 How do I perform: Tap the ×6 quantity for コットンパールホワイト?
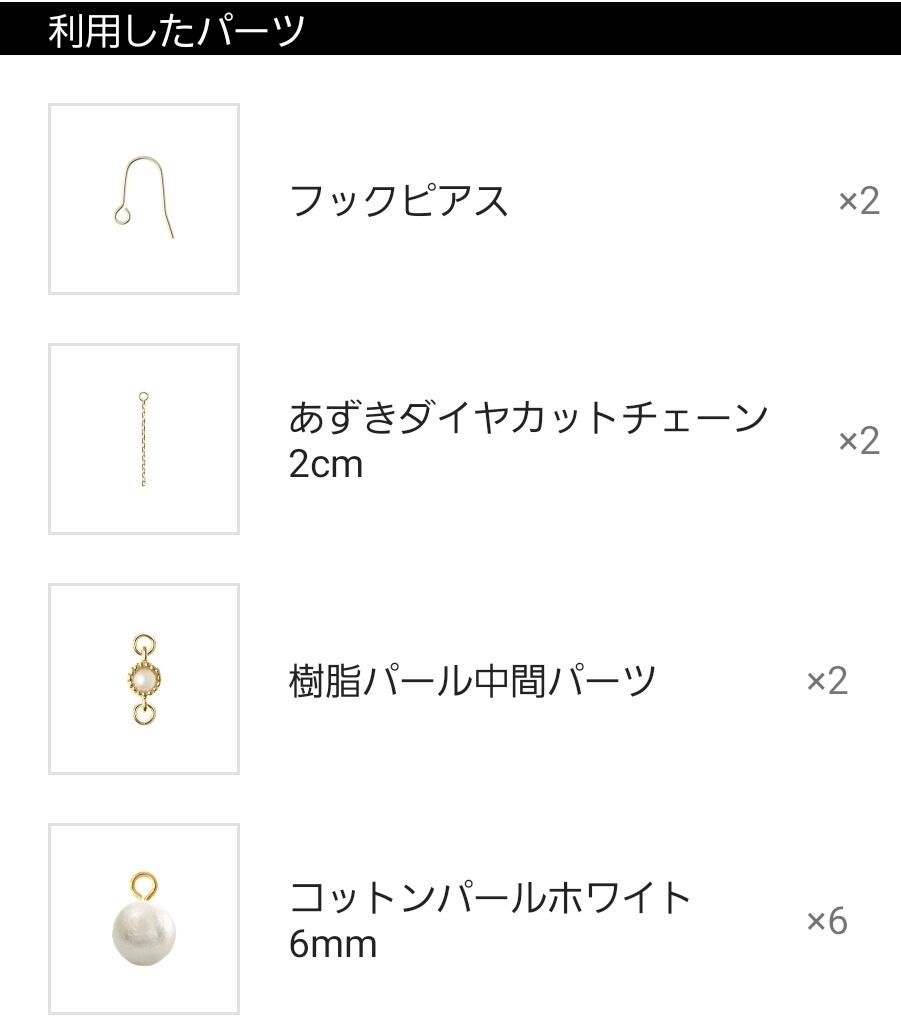tap(826, 921)
